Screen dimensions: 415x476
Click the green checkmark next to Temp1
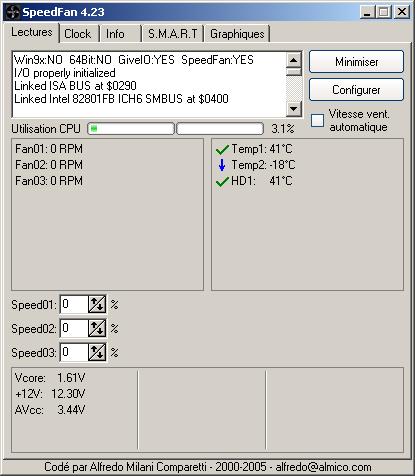point(222,149)
